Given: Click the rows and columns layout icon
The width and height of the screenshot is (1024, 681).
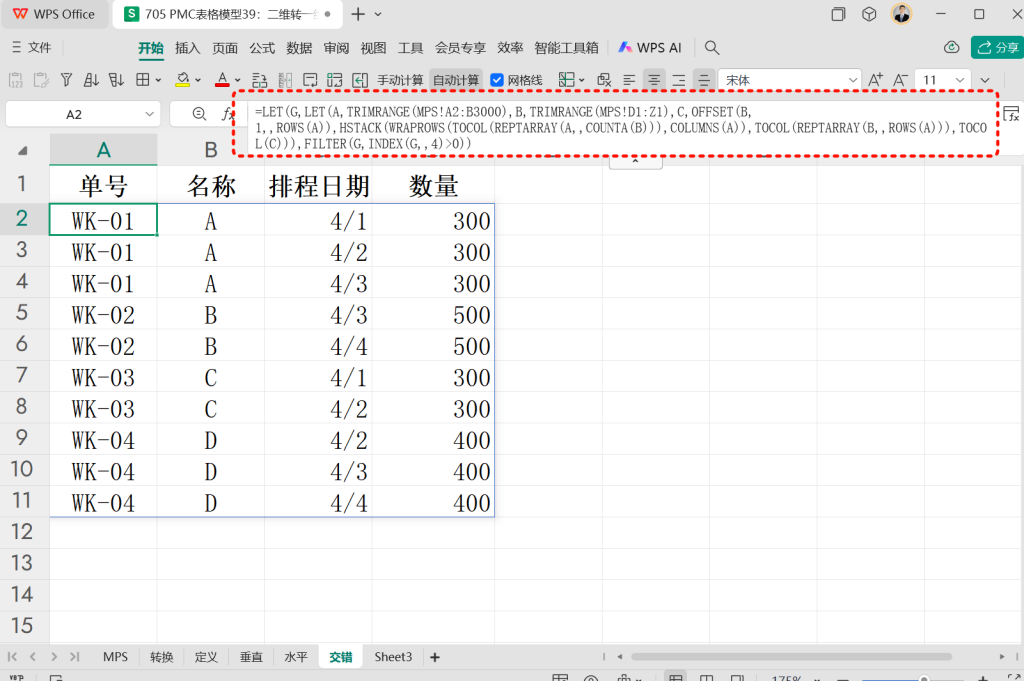Looking at the screenshot, I should [x=335, y=80].
